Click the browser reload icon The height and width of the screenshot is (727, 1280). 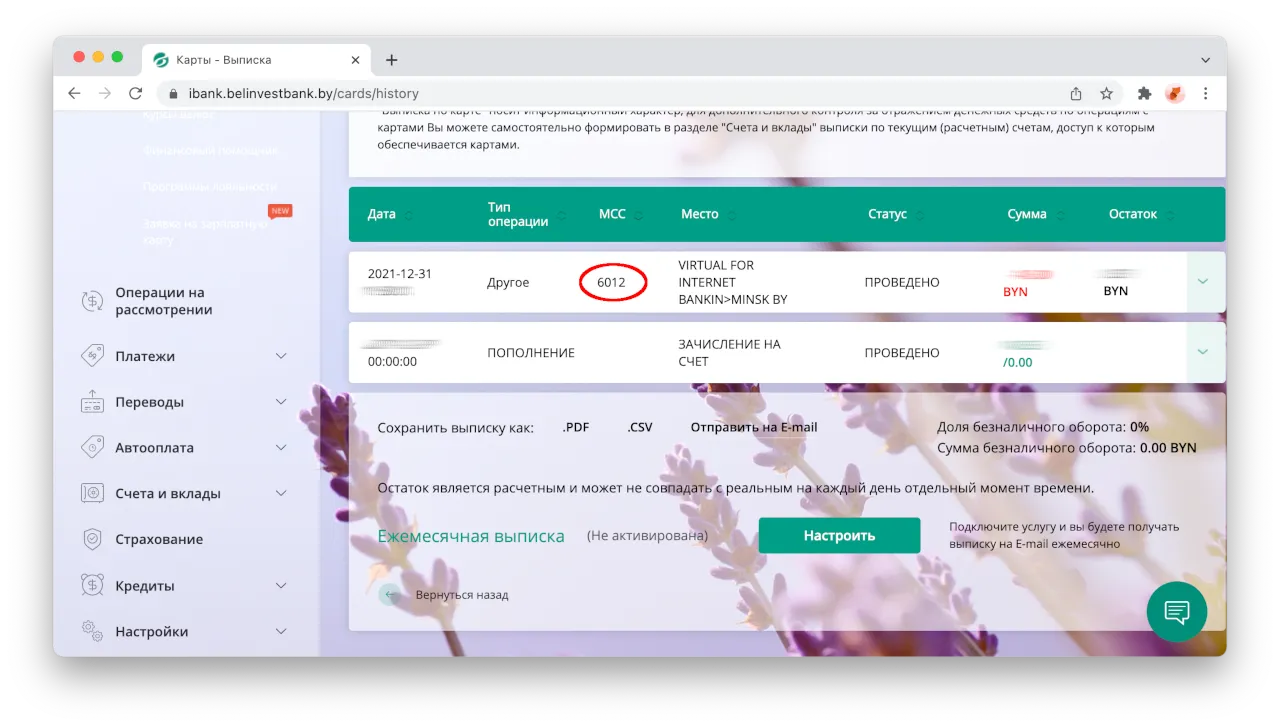click(x=135, y=93)
